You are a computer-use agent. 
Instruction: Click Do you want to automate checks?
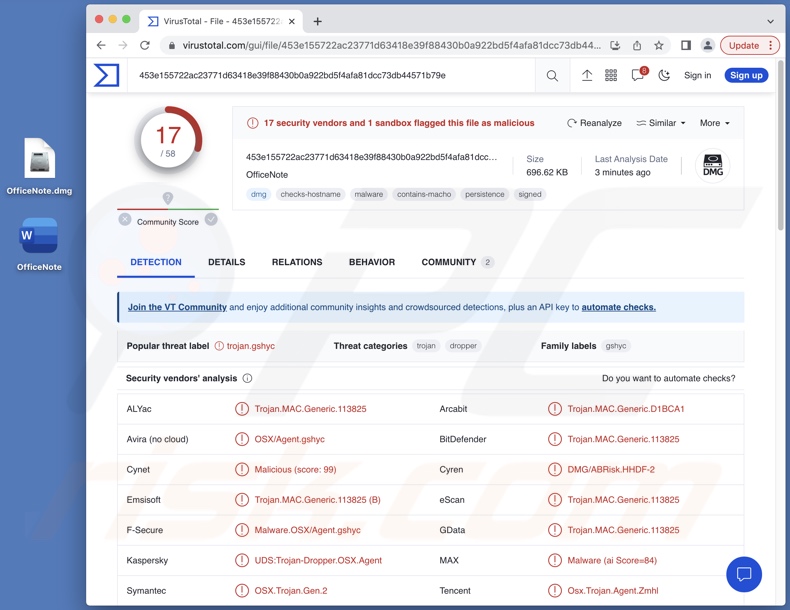tap(669, 378)
